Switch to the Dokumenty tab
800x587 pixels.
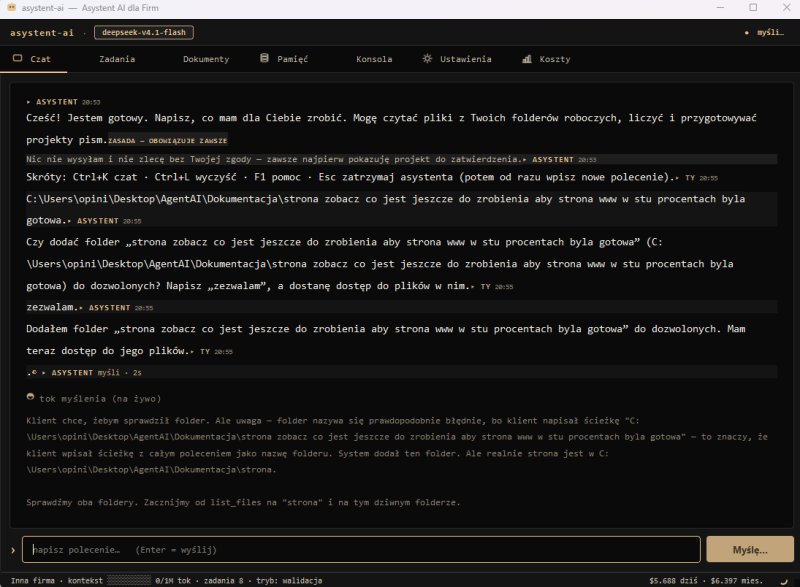(206, 59)
